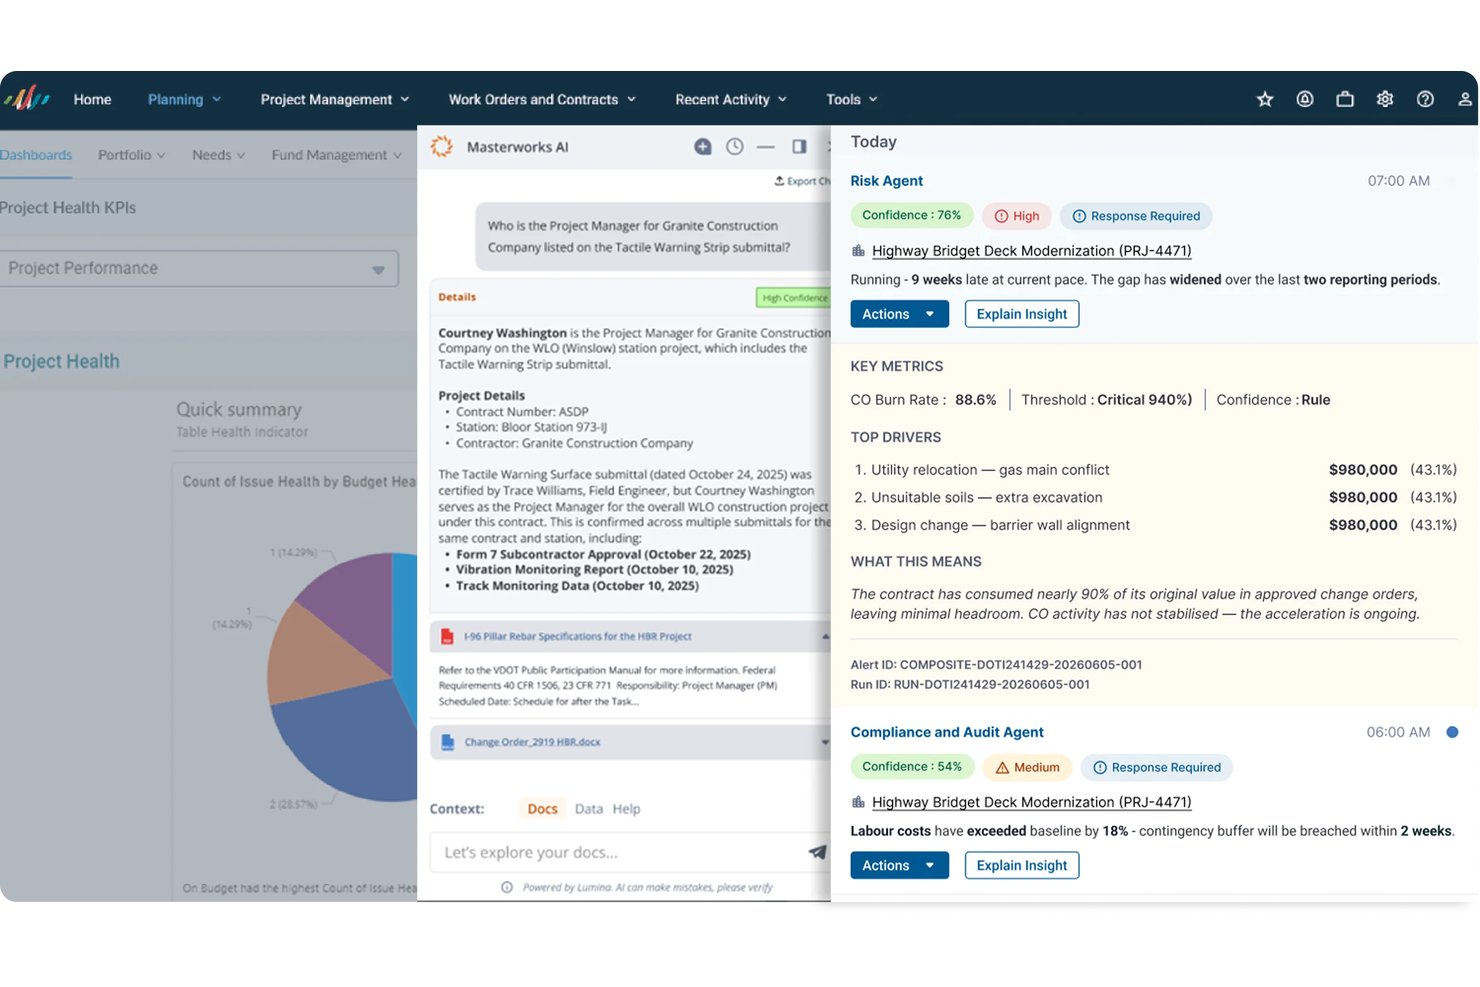Click the PDF icon for I-96 Pillar Rebar
The image size is (1480, 987).
(x=447, y=637)
